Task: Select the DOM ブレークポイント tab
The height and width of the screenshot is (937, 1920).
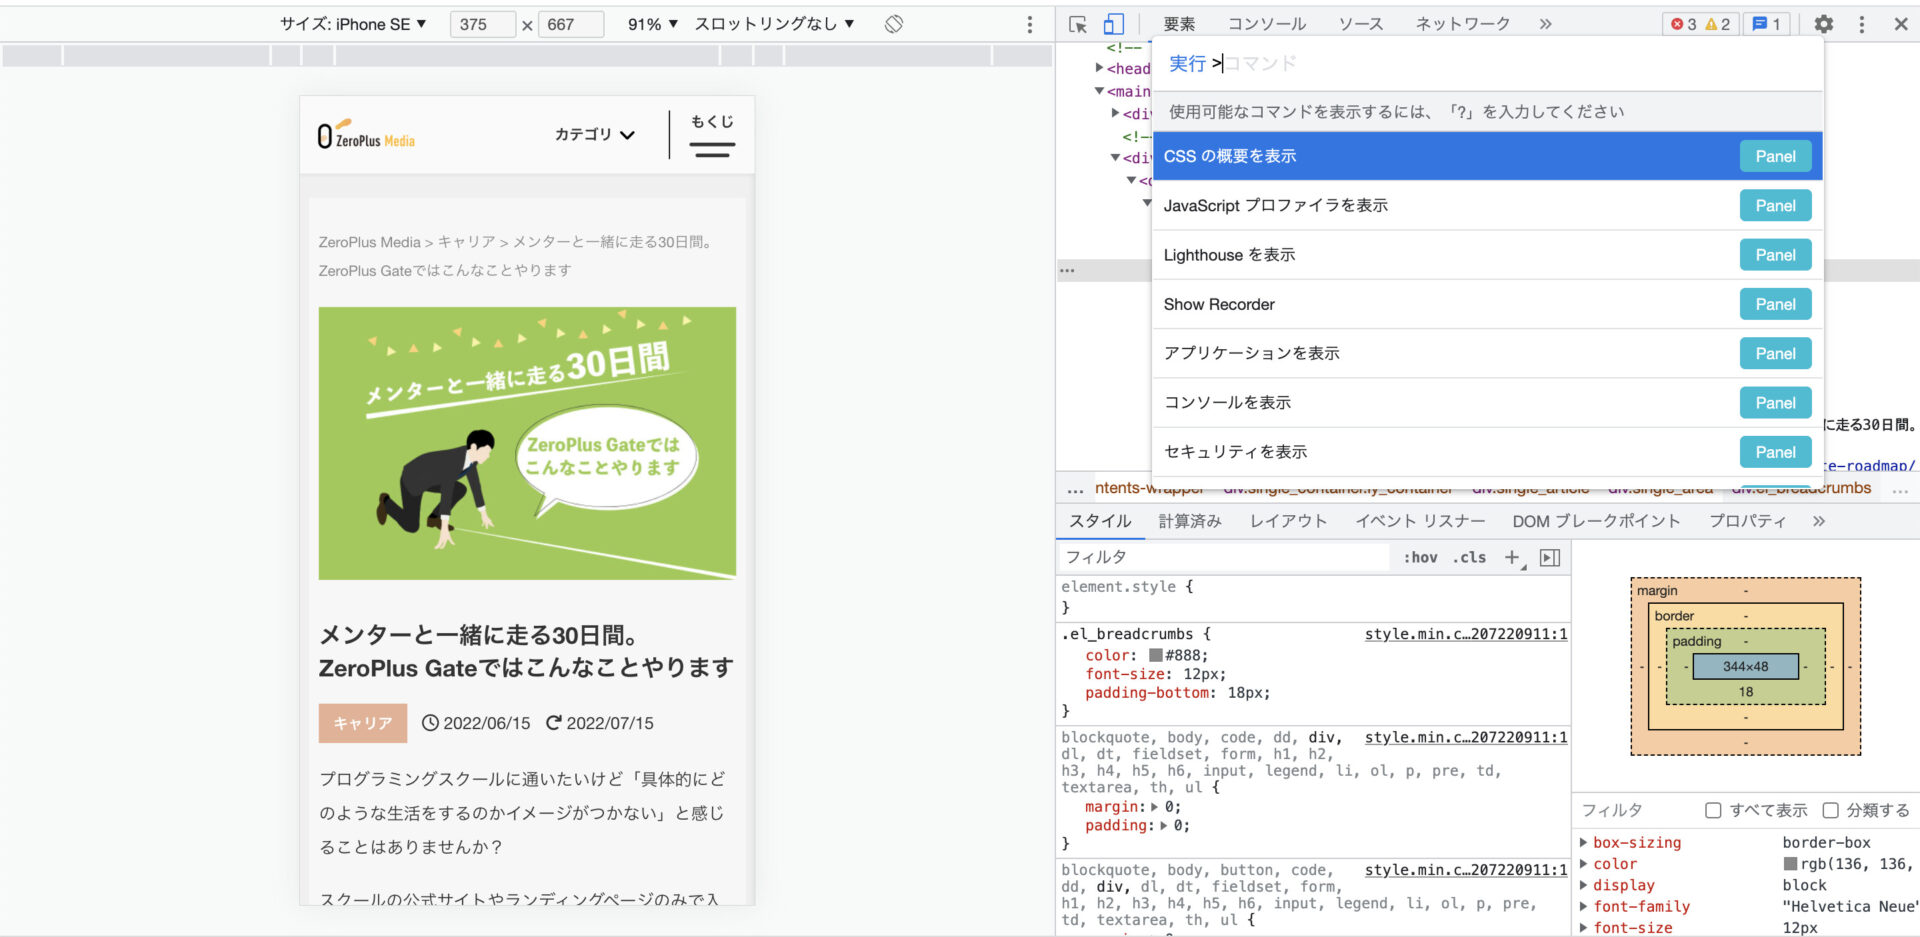Action: click(1596, 521)
